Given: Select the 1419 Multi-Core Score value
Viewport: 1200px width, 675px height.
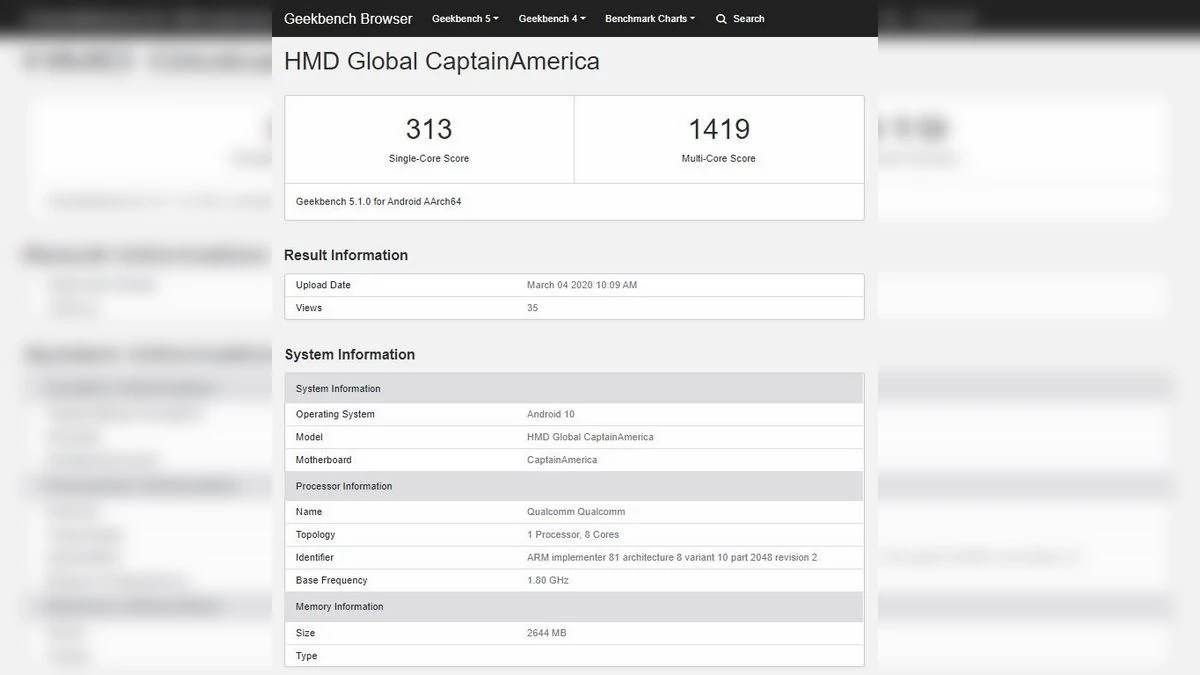Looking at the screenshot, I should [x=718, y=129].
